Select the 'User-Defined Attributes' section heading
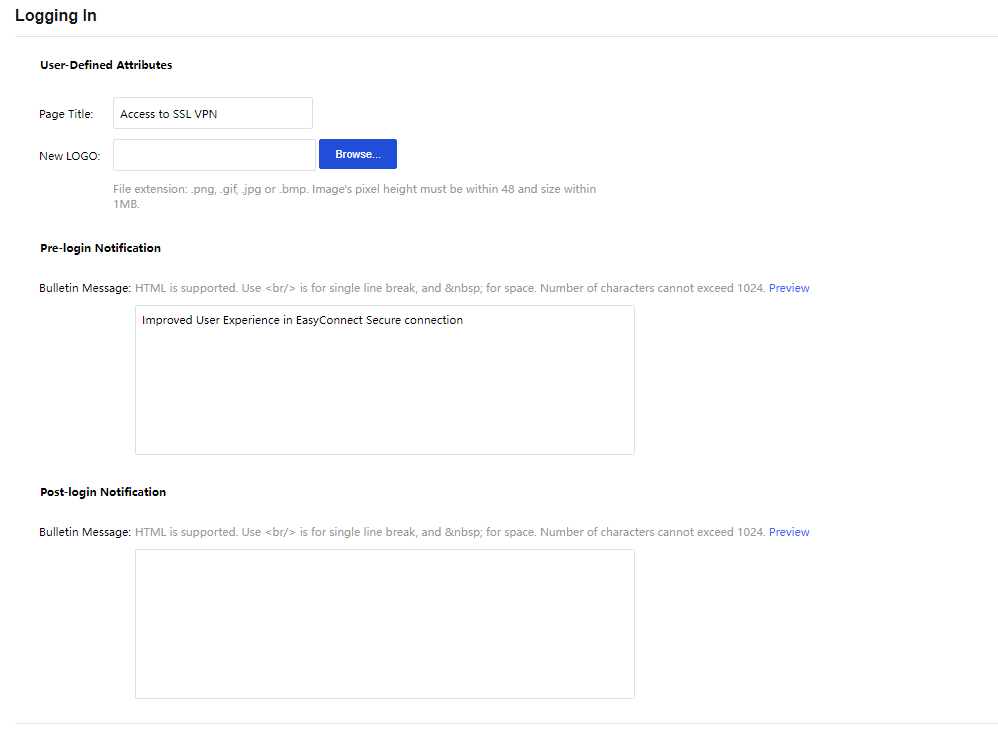The image size is (998, 737). (106, 65)
